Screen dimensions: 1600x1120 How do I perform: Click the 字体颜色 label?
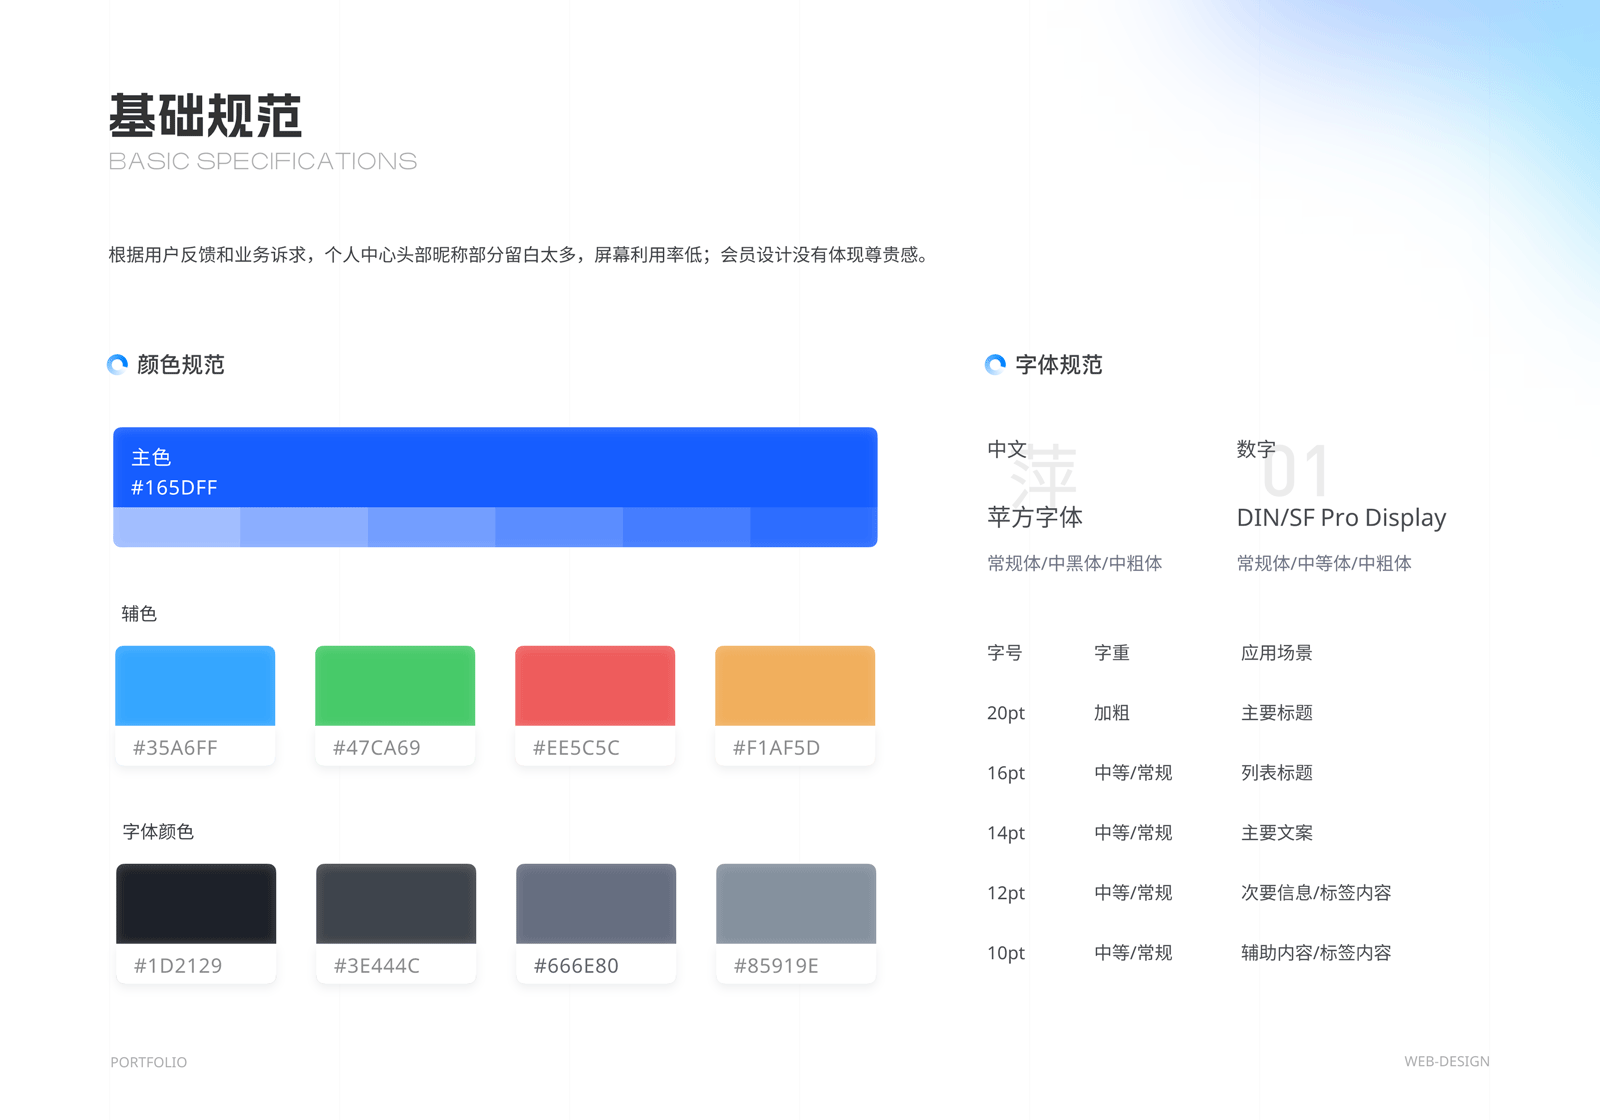click(158, 831)
